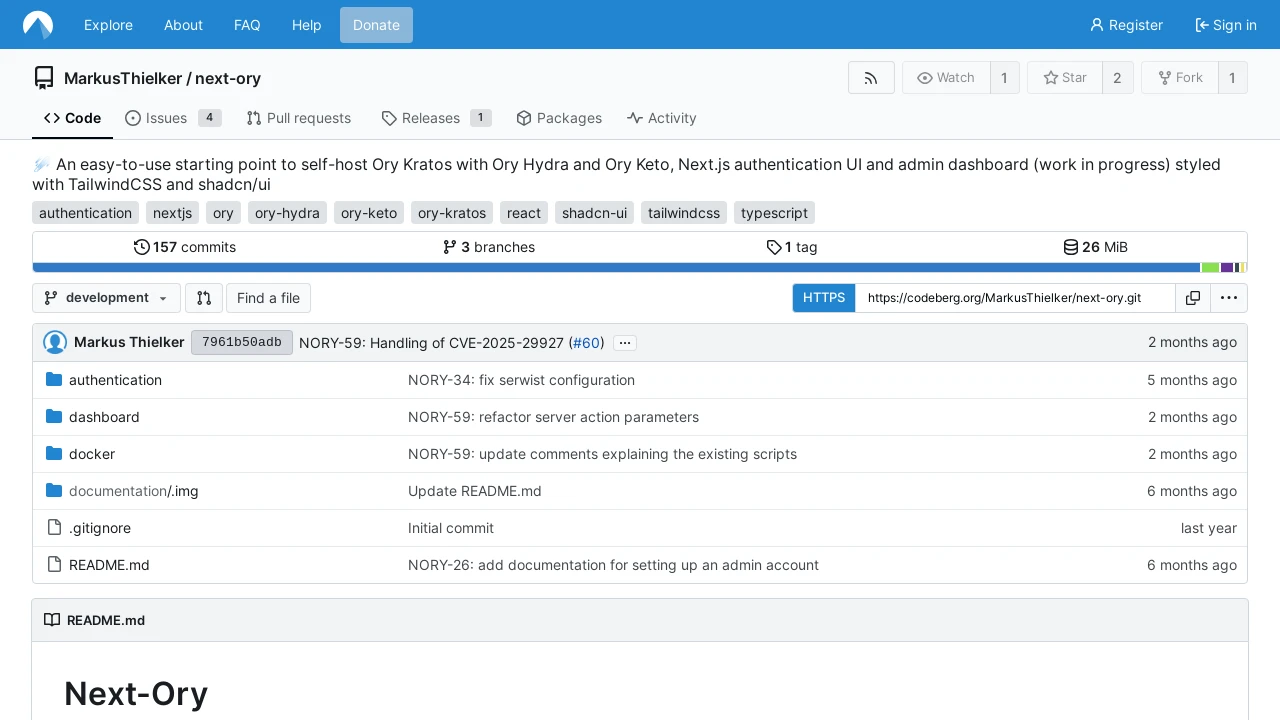Click Markus Thielker's avatar image
Image resolution: width=1280 pixels, height=720 pixels.
click(55, 343)
